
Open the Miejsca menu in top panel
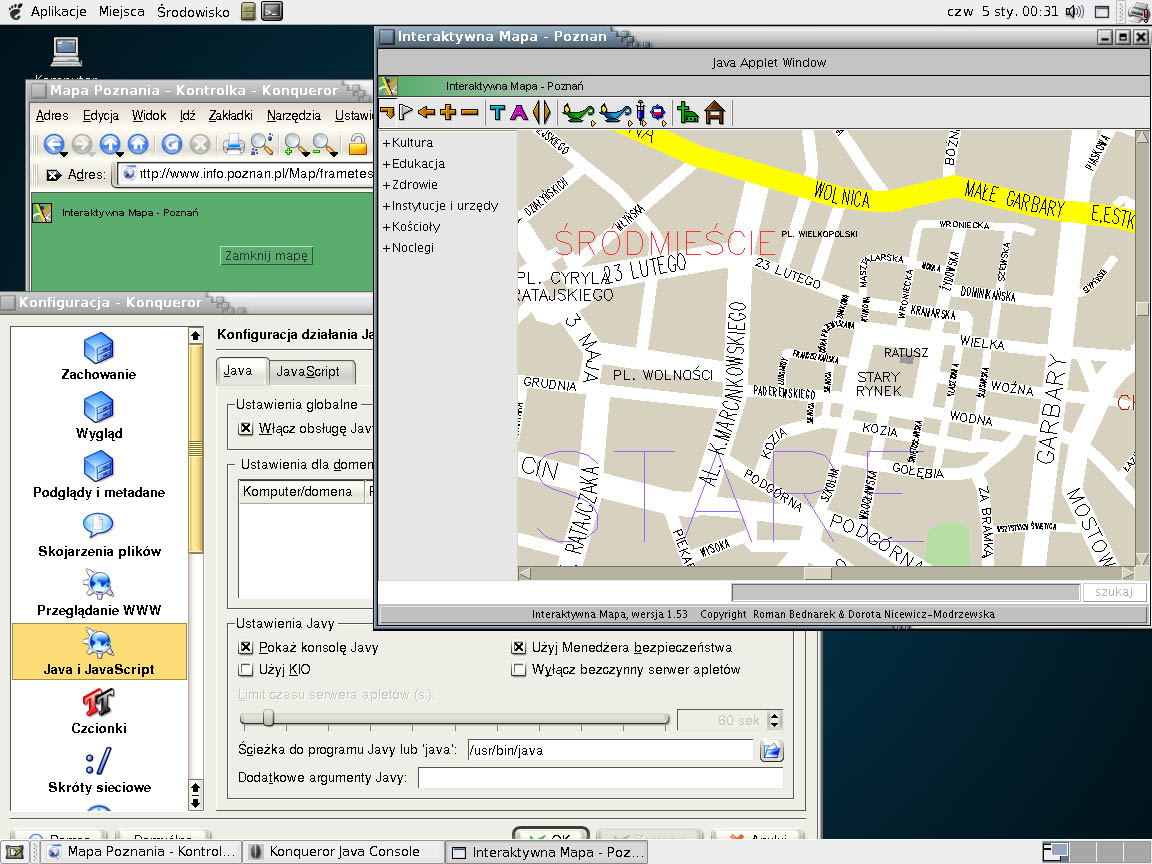[121, 11]
